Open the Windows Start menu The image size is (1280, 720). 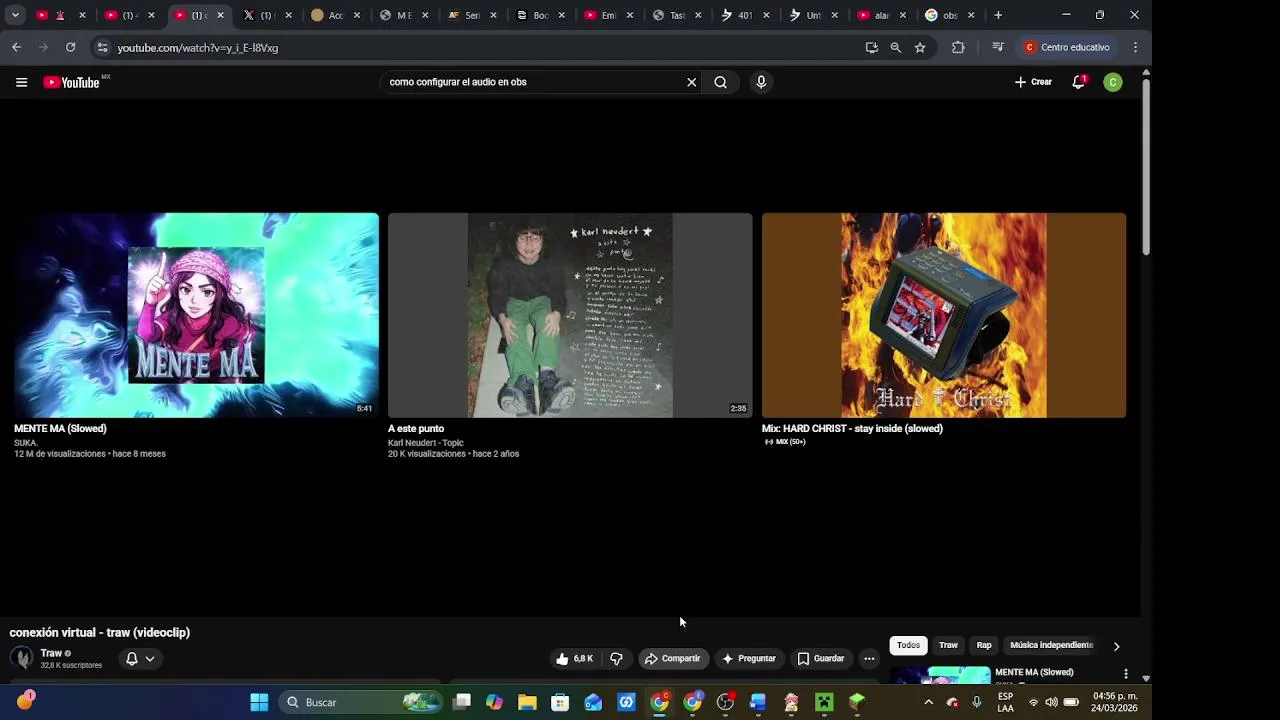click(259, 702)
